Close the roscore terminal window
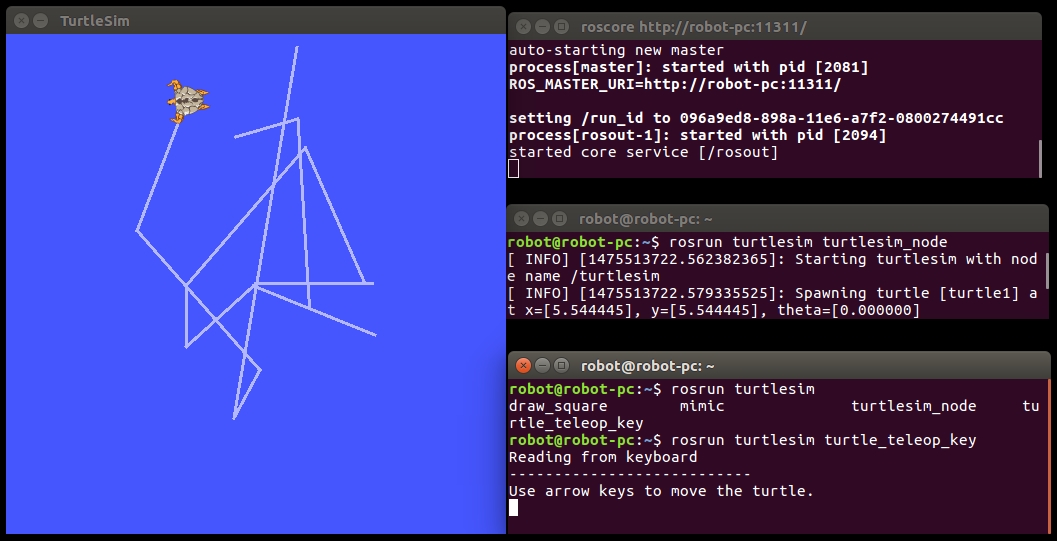1057x541 pixels. [523, 27]
